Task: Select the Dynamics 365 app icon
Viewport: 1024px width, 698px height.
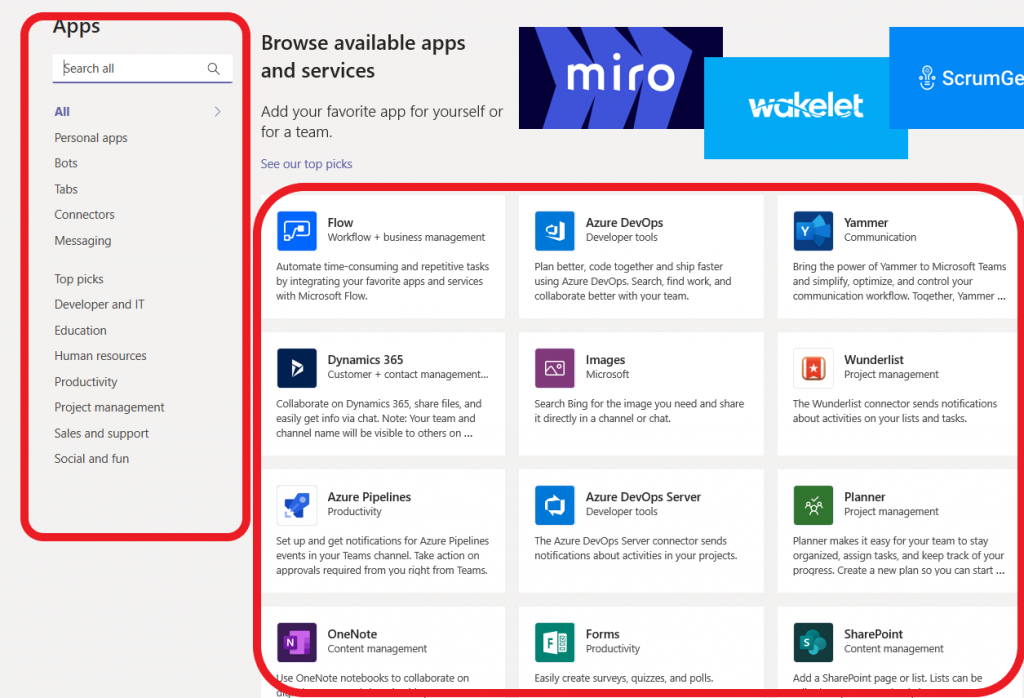Action: (x=296, y=368)
